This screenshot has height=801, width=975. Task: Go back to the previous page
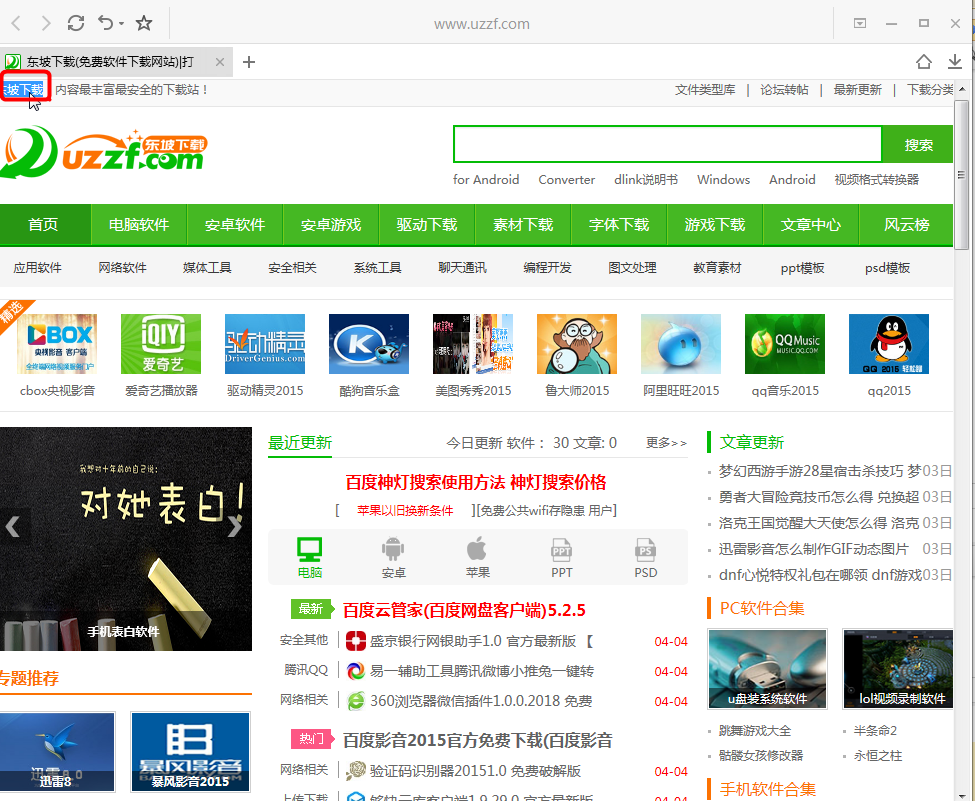coord(16,24)
